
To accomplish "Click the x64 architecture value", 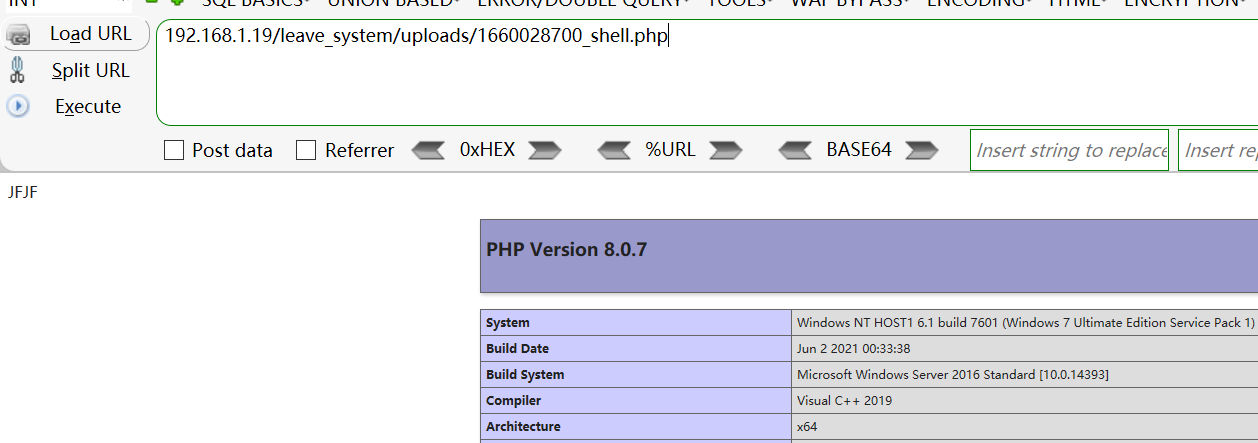I will [x=806, y=426].
